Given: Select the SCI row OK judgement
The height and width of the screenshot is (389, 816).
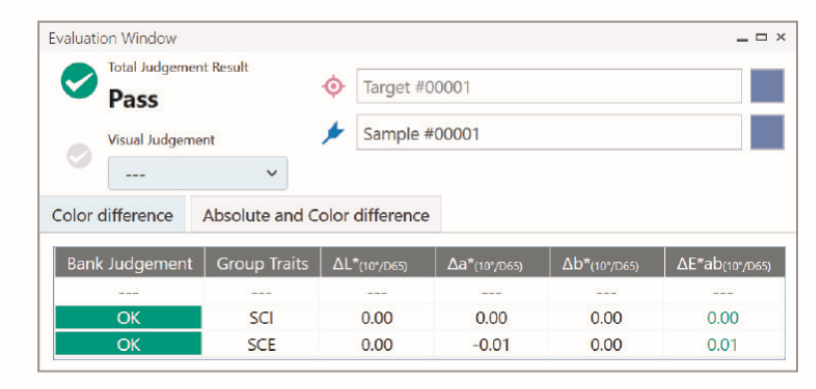Looking at the screenshot, I should point(129,318).
